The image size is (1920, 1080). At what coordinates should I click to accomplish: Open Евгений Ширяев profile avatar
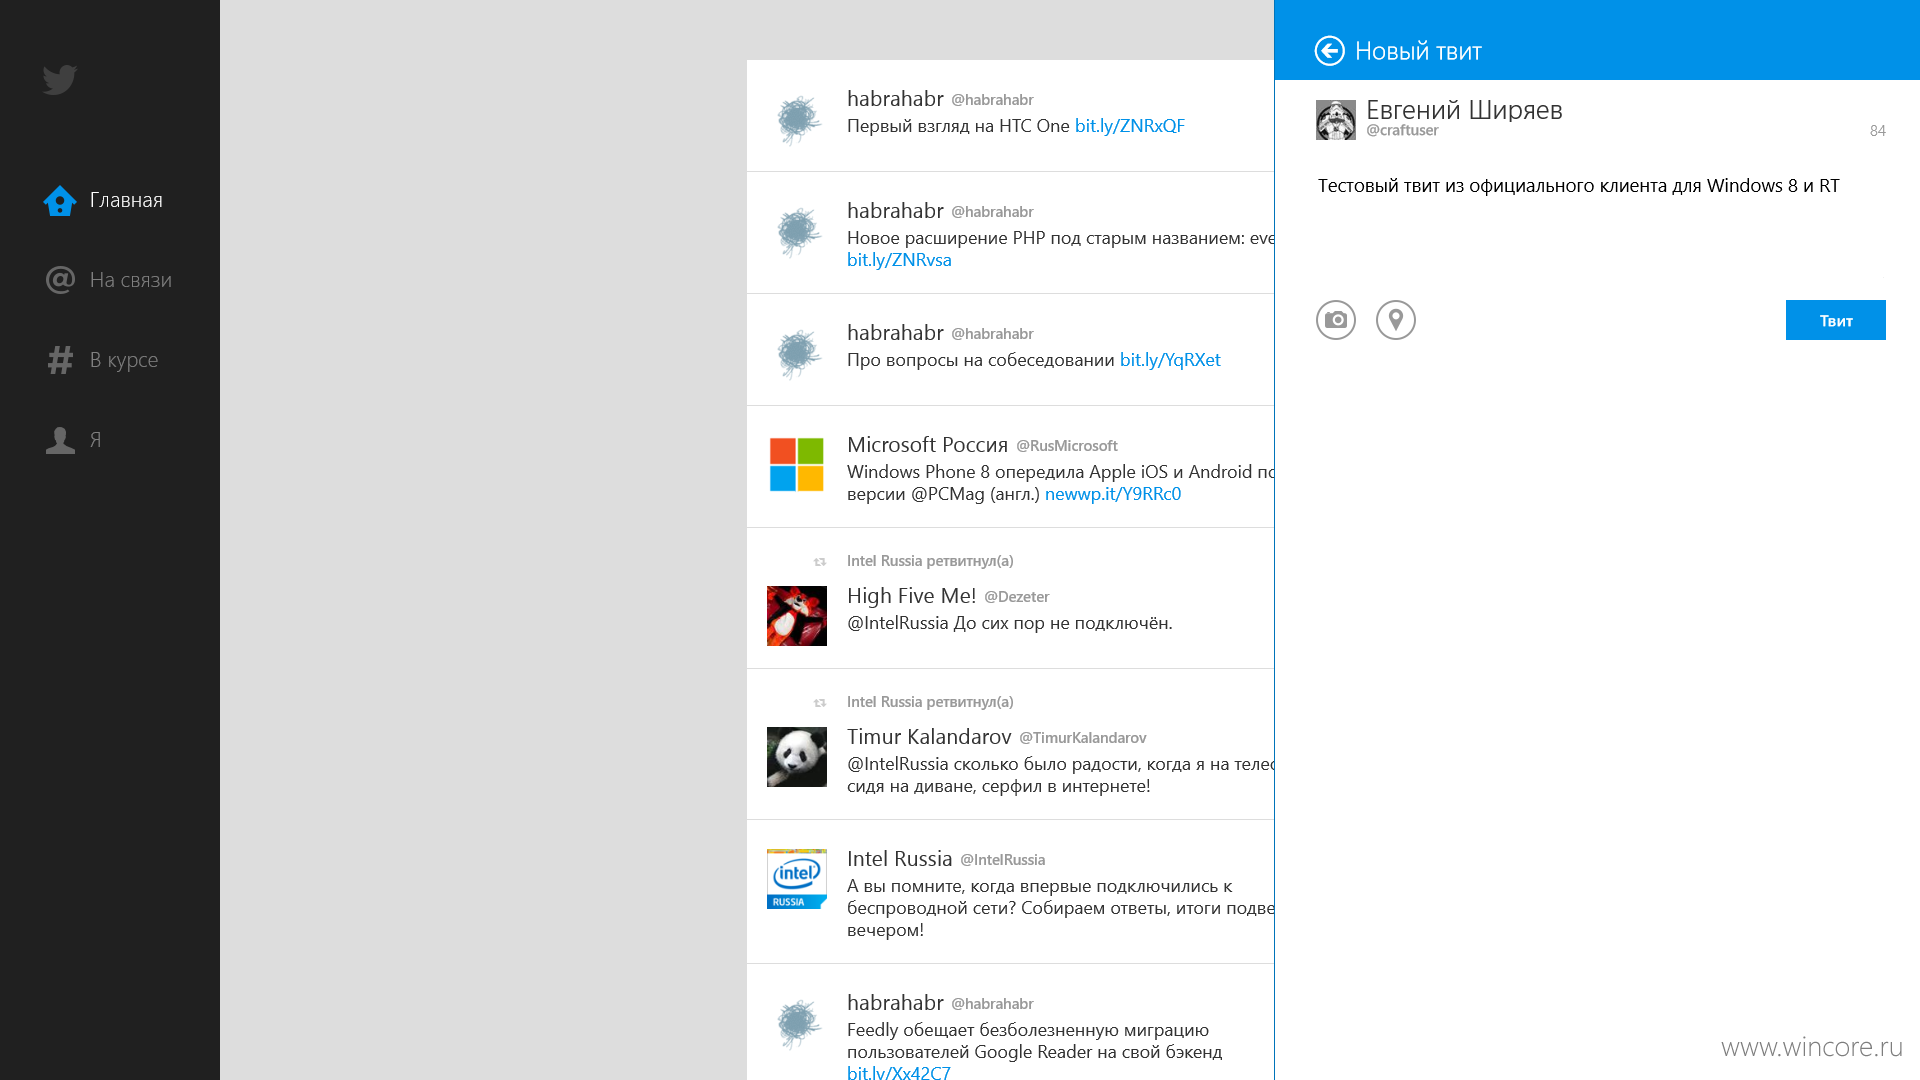click(x=1336, y=120)
